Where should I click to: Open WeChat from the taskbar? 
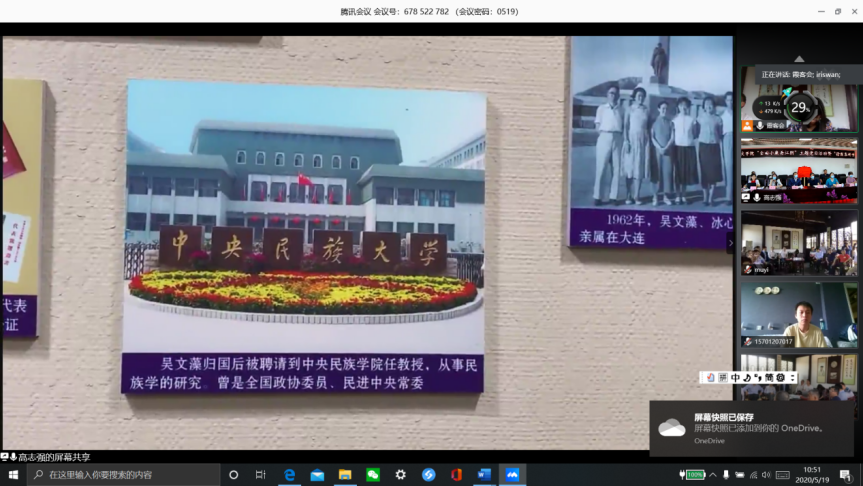[373, 475]
